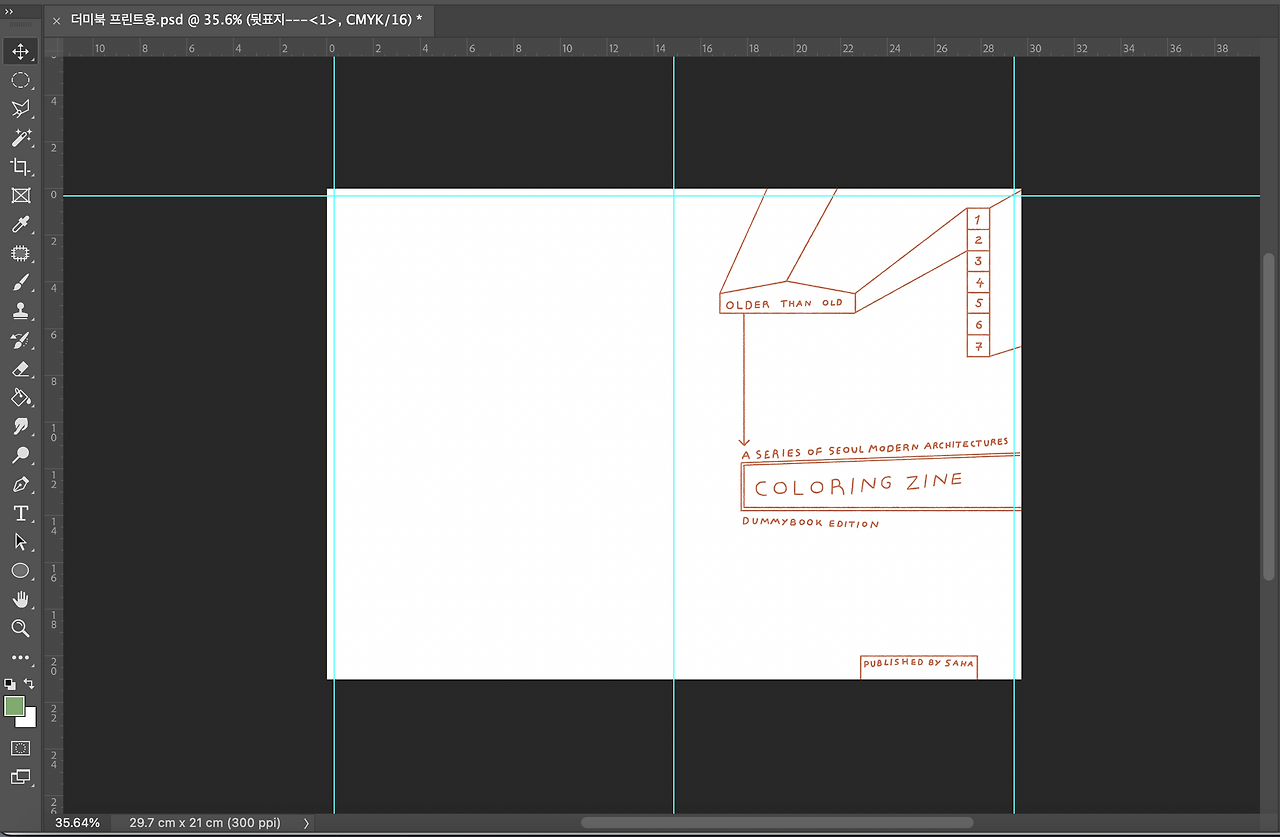Select the Ellipse shape tool
This screenshot has width=1280, height=837.
[20, 571]
